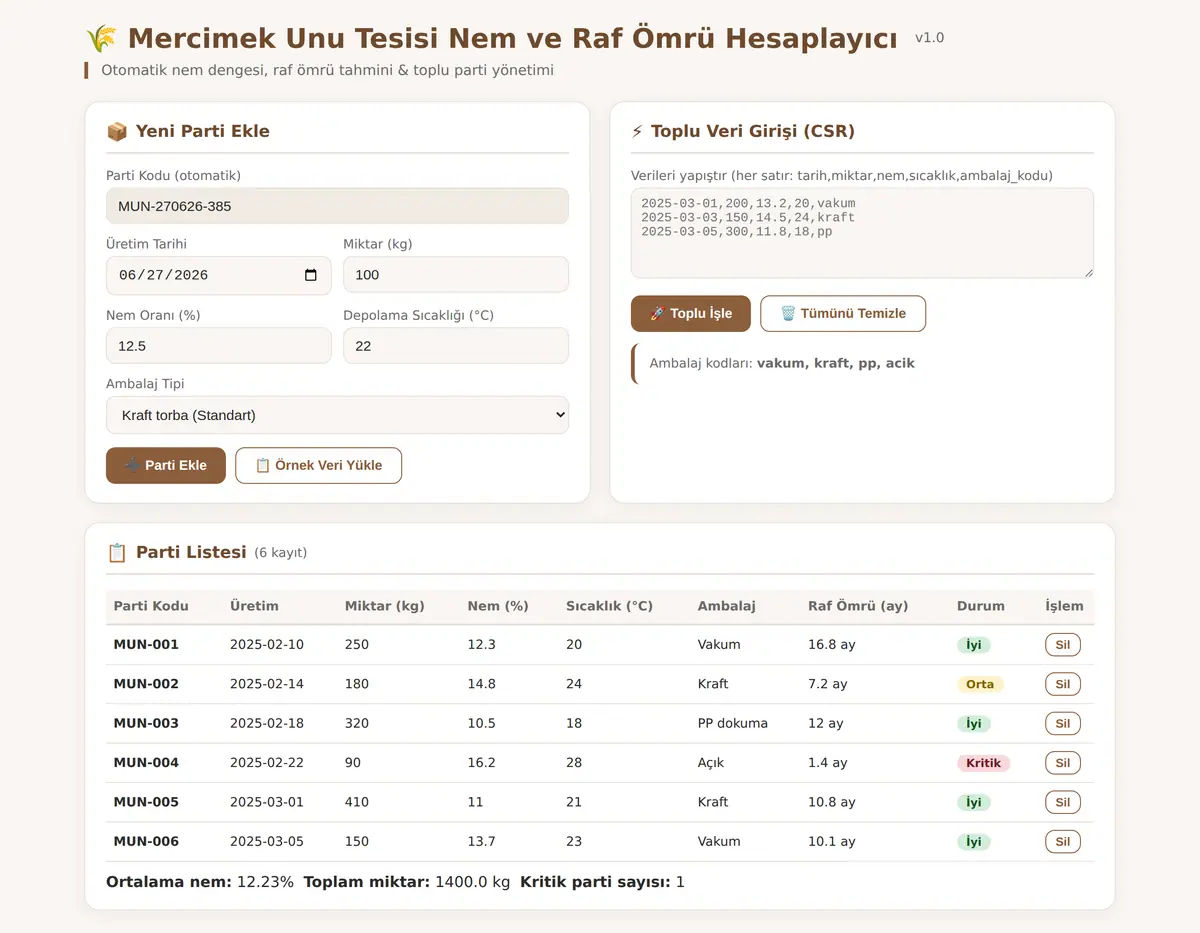Edit the Miktar (kg) field
1200x933 pixels.
456,275
